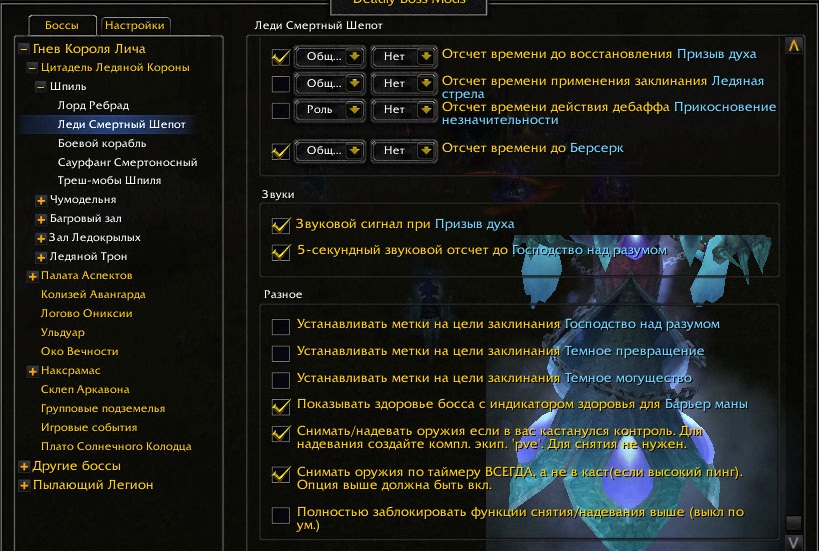Disable the Берсерк countdown checkbox
This screenshot has width=819, height=551.
[281, 151]
